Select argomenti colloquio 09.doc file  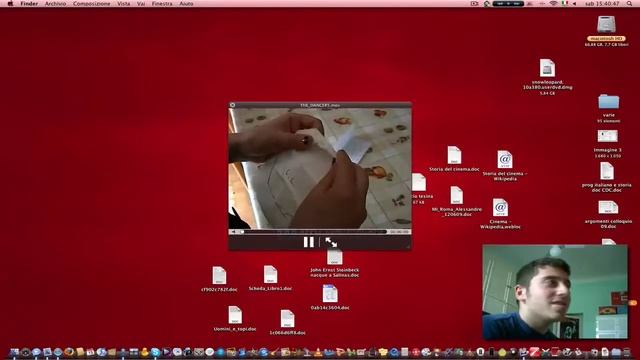(608, 207)
